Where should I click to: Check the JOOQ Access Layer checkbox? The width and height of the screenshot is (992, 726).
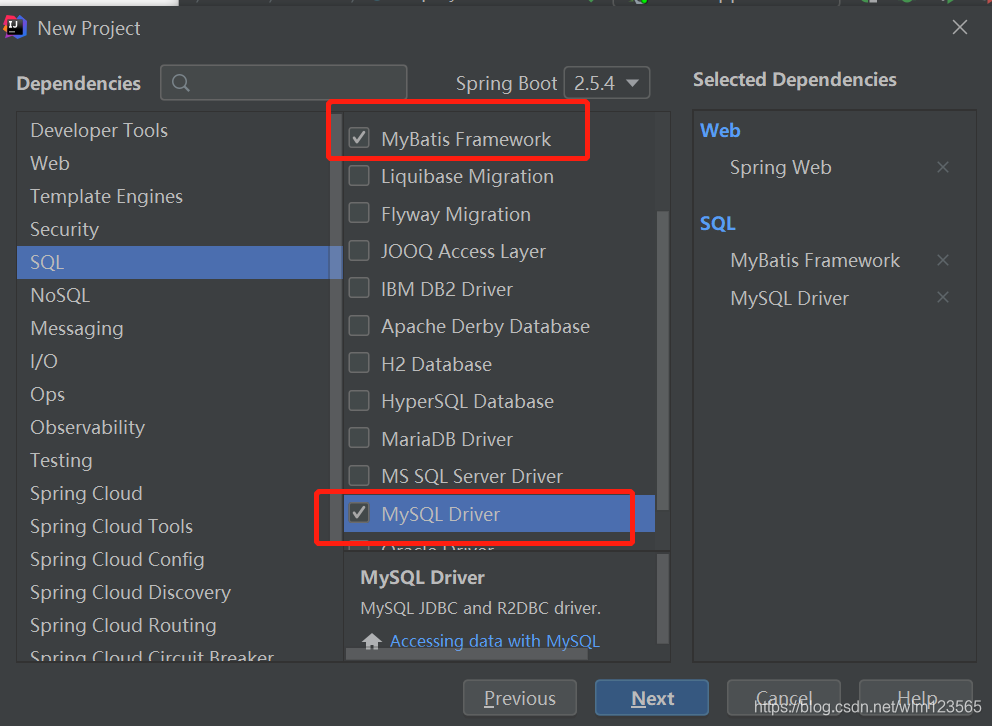pos(359,250)
